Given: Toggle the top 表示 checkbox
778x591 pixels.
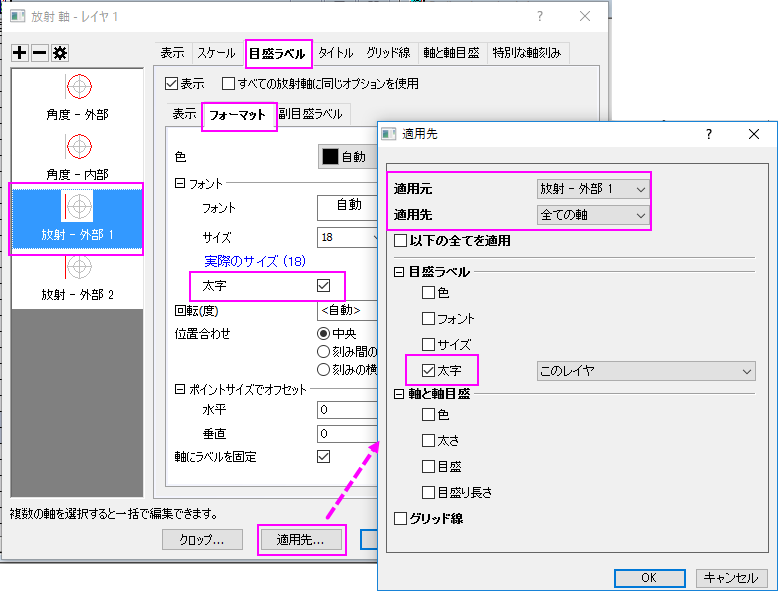Looking at the screenshot, I should pyautogui.click(x=172, y=83).
